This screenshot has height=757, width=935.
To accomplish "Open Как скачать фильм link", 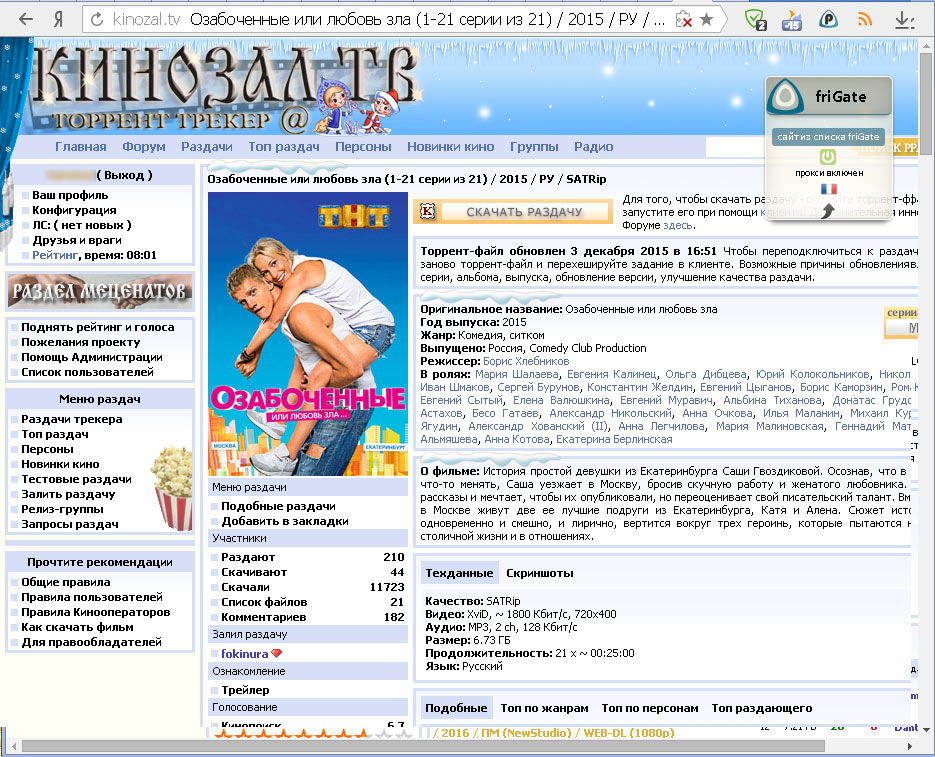I will tap(78, 627).
